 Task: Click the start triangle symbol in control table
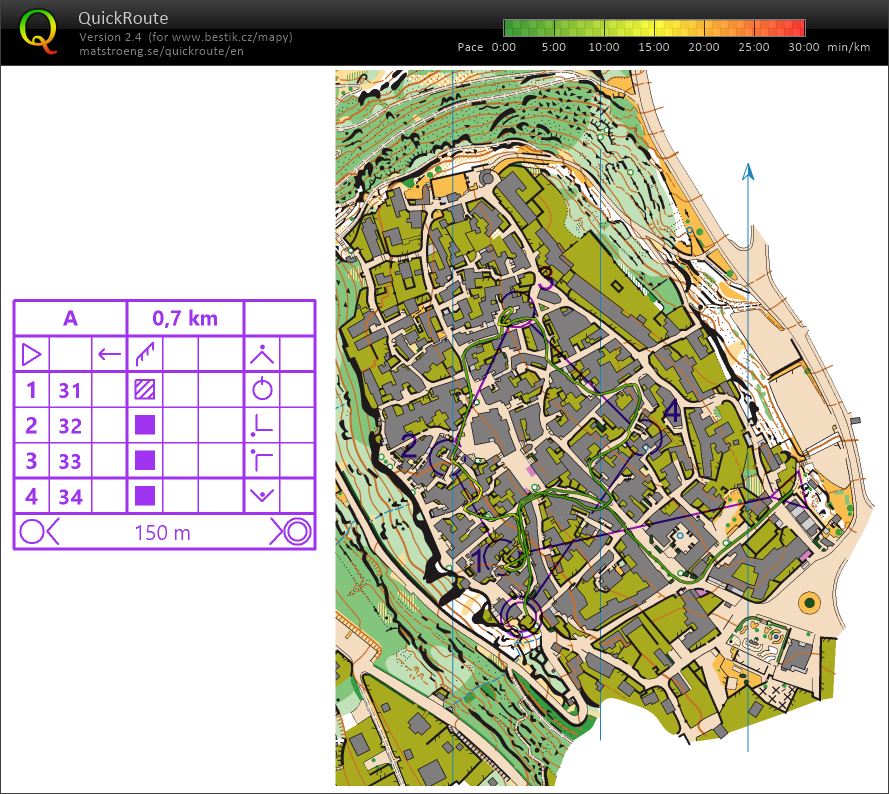31,354
